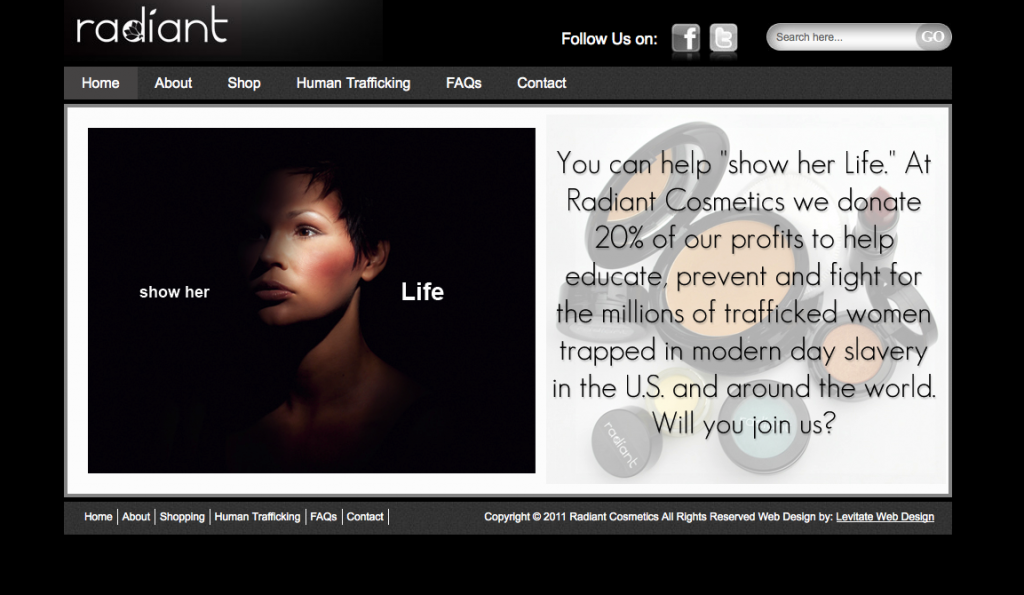Click the footer Home link

(98, 517)
